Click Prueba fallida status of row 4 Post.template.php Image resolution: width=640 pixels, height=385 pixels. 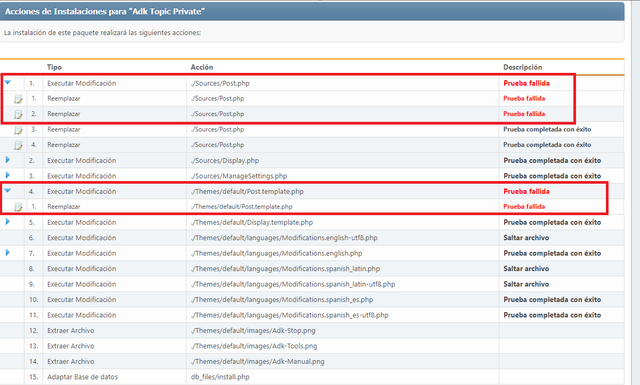pyautogui.click(x=526, y=191)
